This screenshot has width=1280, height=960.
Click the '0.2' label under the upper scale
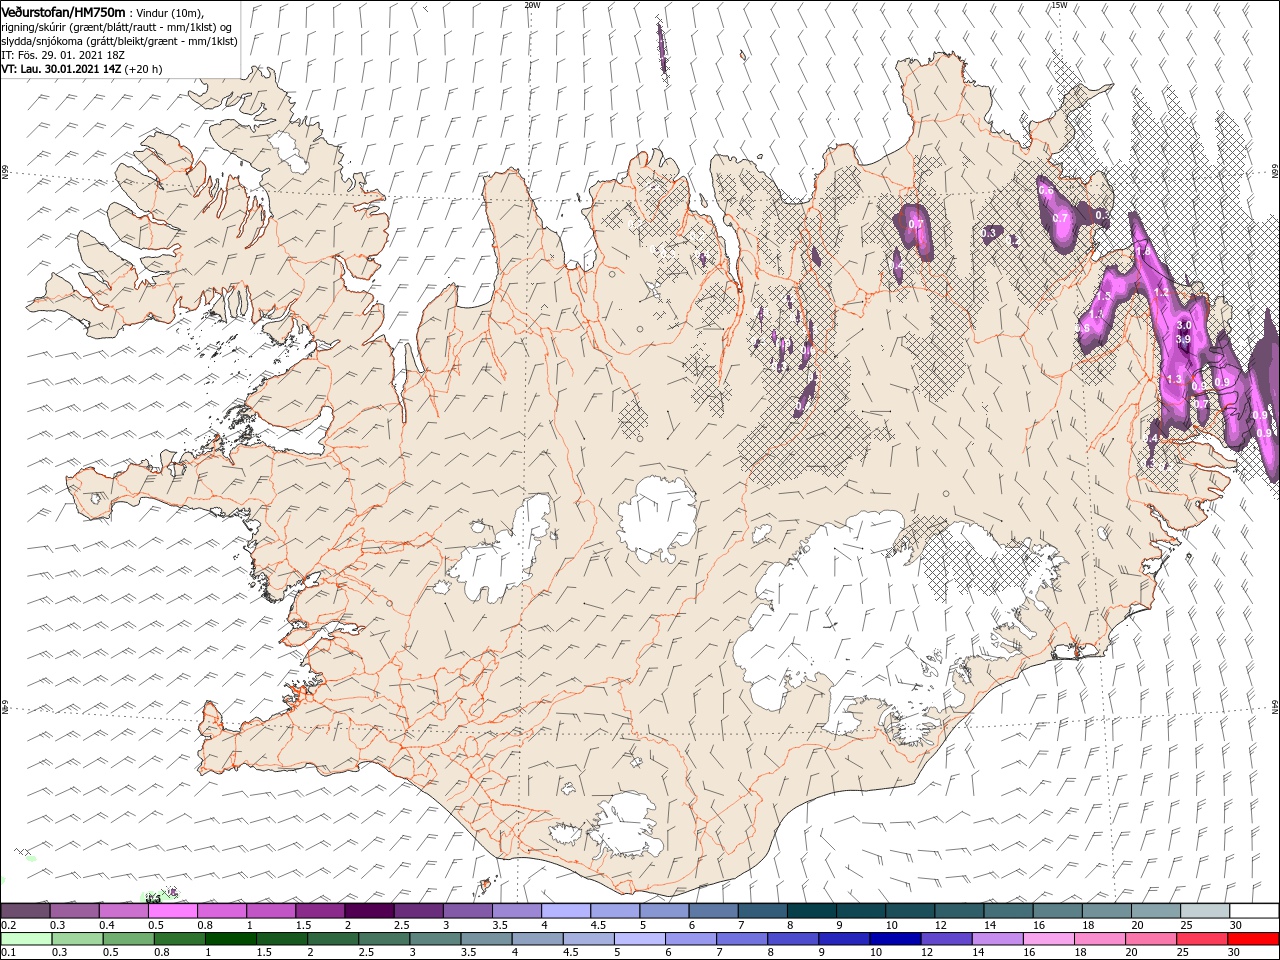[x=7, y=925]
